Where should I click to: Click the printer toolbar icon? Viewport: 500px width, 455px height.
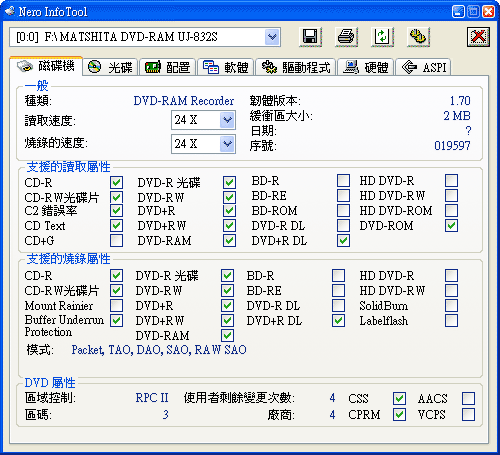[x=346, y=36]
